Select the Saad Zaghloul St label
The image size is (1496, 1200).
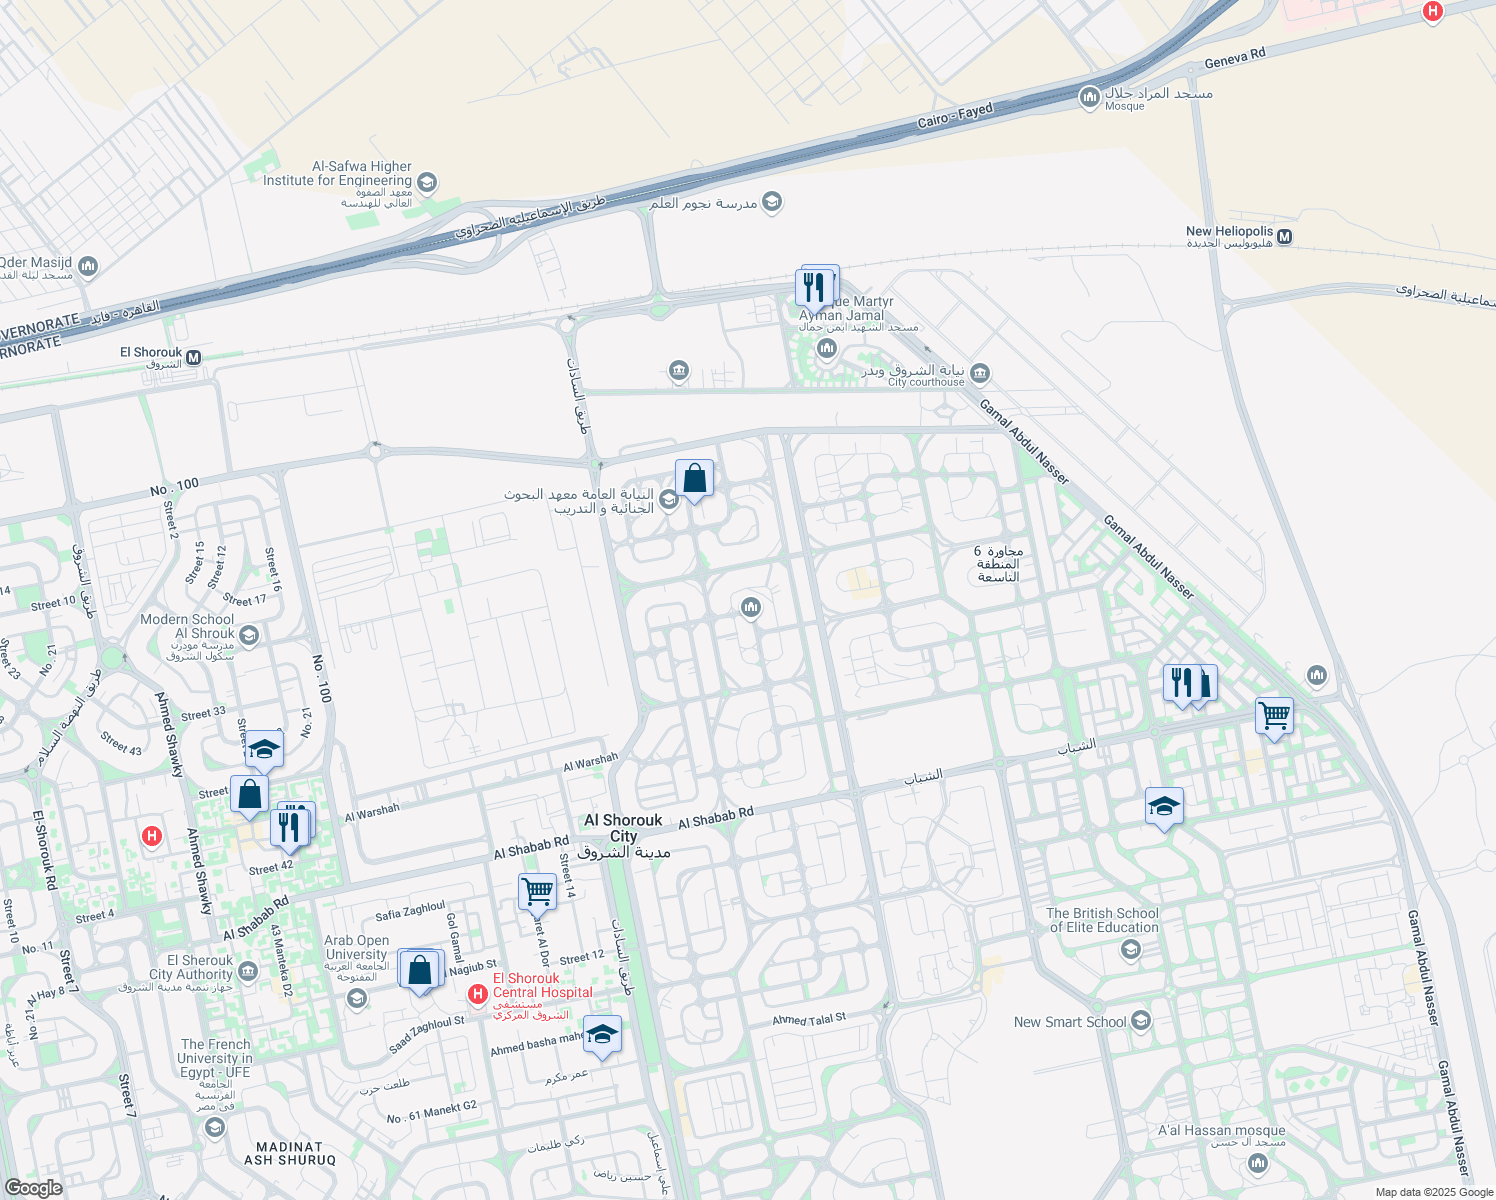pyautogui.click(x=427, y=1034)
